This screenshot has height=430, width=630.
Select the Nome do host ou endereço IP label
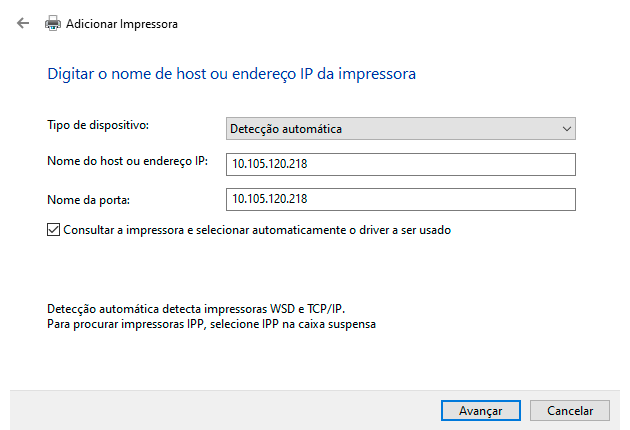point(127,161)
